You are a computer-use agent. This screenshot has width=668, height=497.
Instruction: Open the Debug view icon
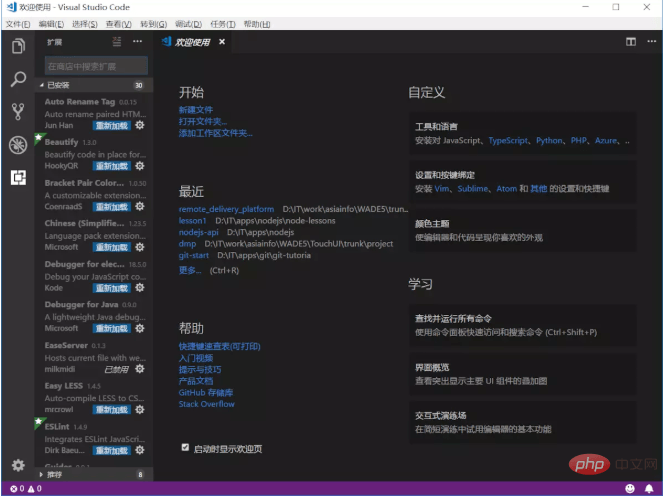pos(18,145)
